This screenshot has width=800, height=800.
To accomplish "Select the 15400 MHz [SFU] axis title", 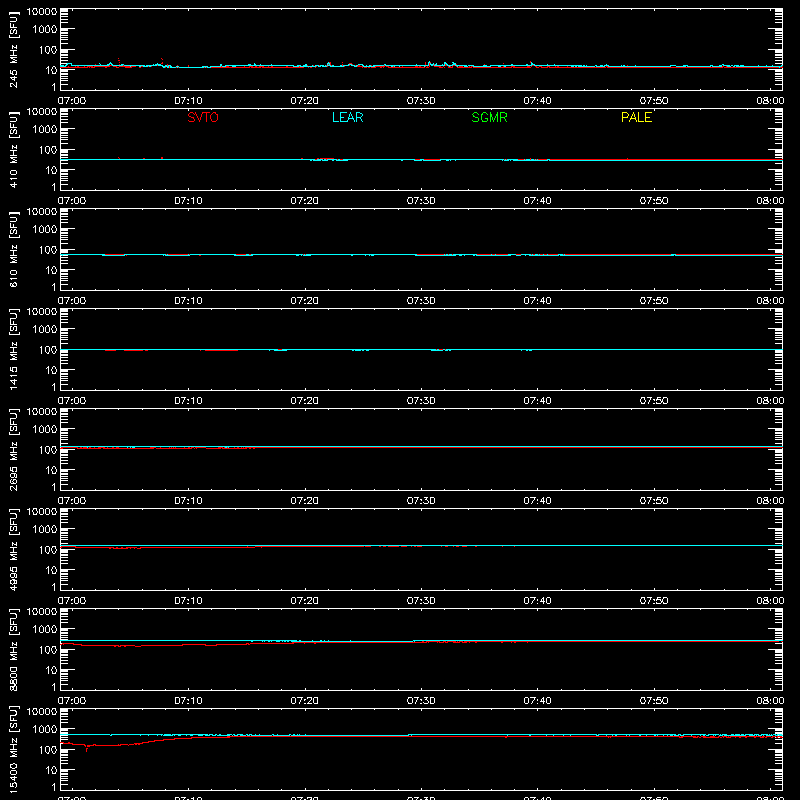I will (x=13, y=749).
